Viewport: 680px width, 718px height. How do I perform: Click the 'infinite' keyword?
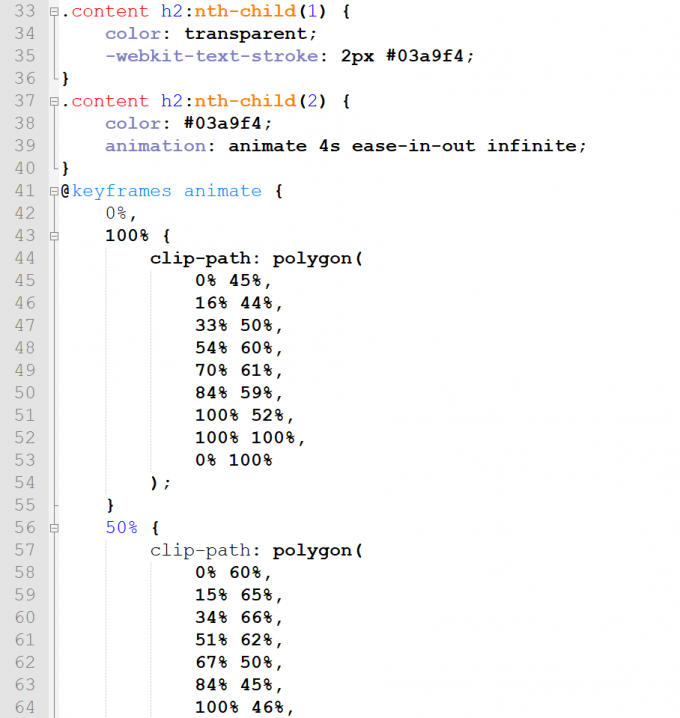[532, 146]
